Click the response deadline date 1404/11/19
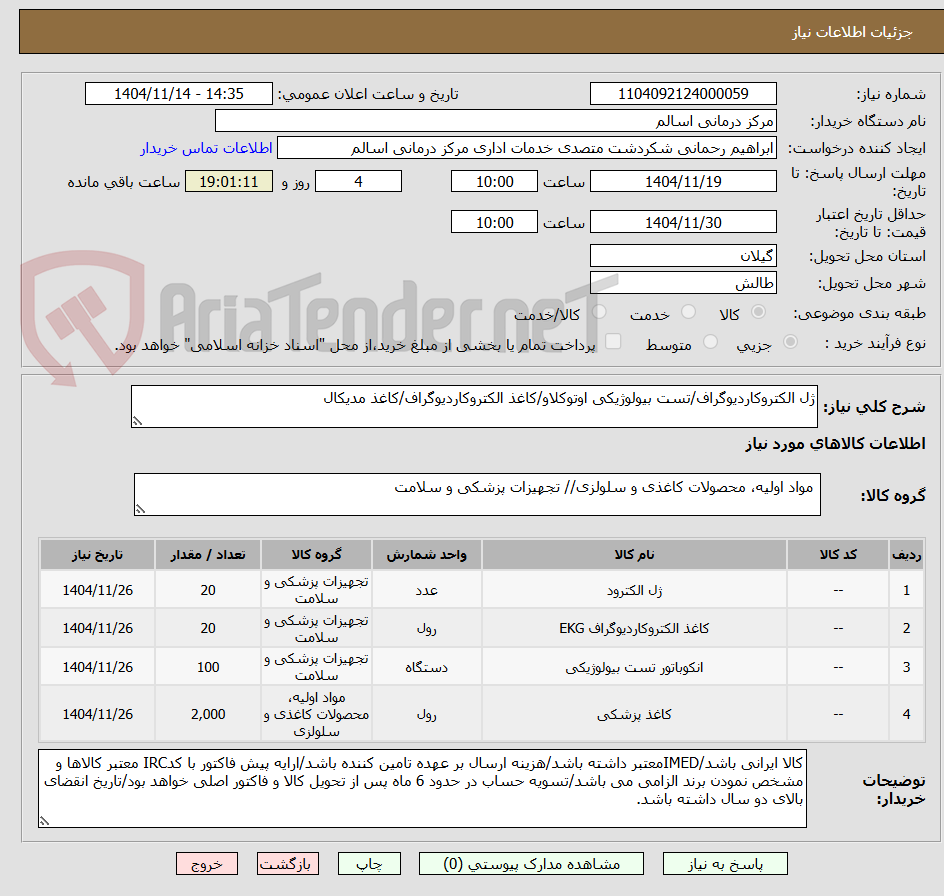Image resolution: width=944 pixels, height=896 pixels. point(683,181)
